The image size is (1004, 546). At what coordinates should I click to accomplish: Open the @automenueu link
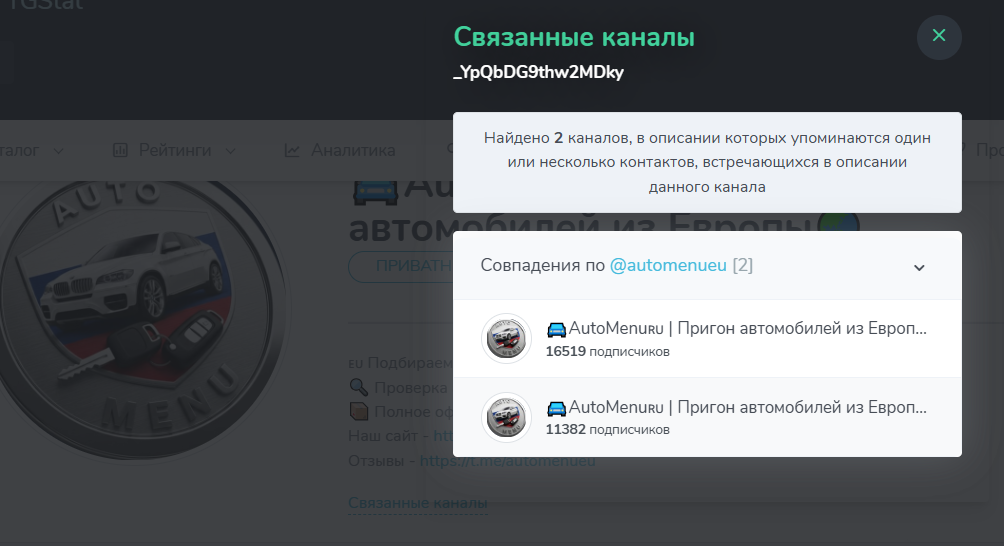(x=668, y=266)
